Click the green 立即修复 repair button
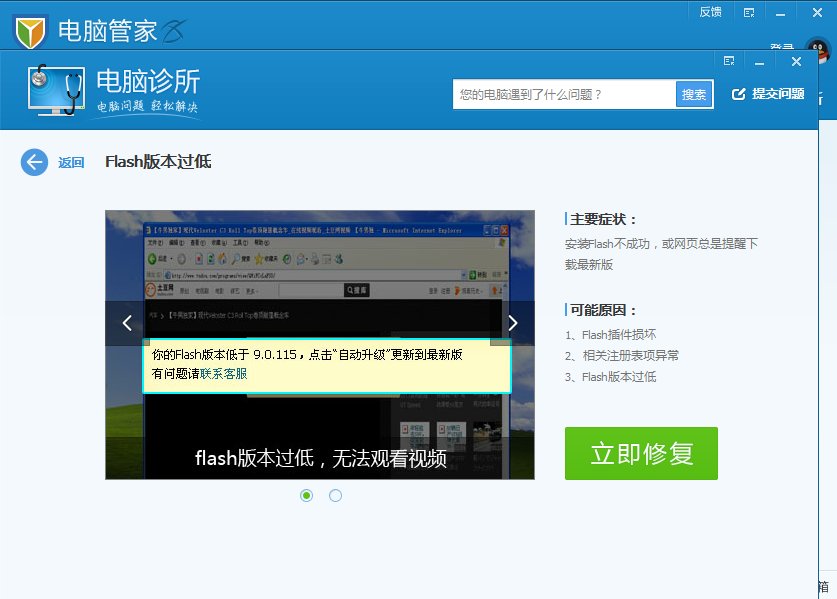This screenshot has height=599, width=837. tap(641, 452)
